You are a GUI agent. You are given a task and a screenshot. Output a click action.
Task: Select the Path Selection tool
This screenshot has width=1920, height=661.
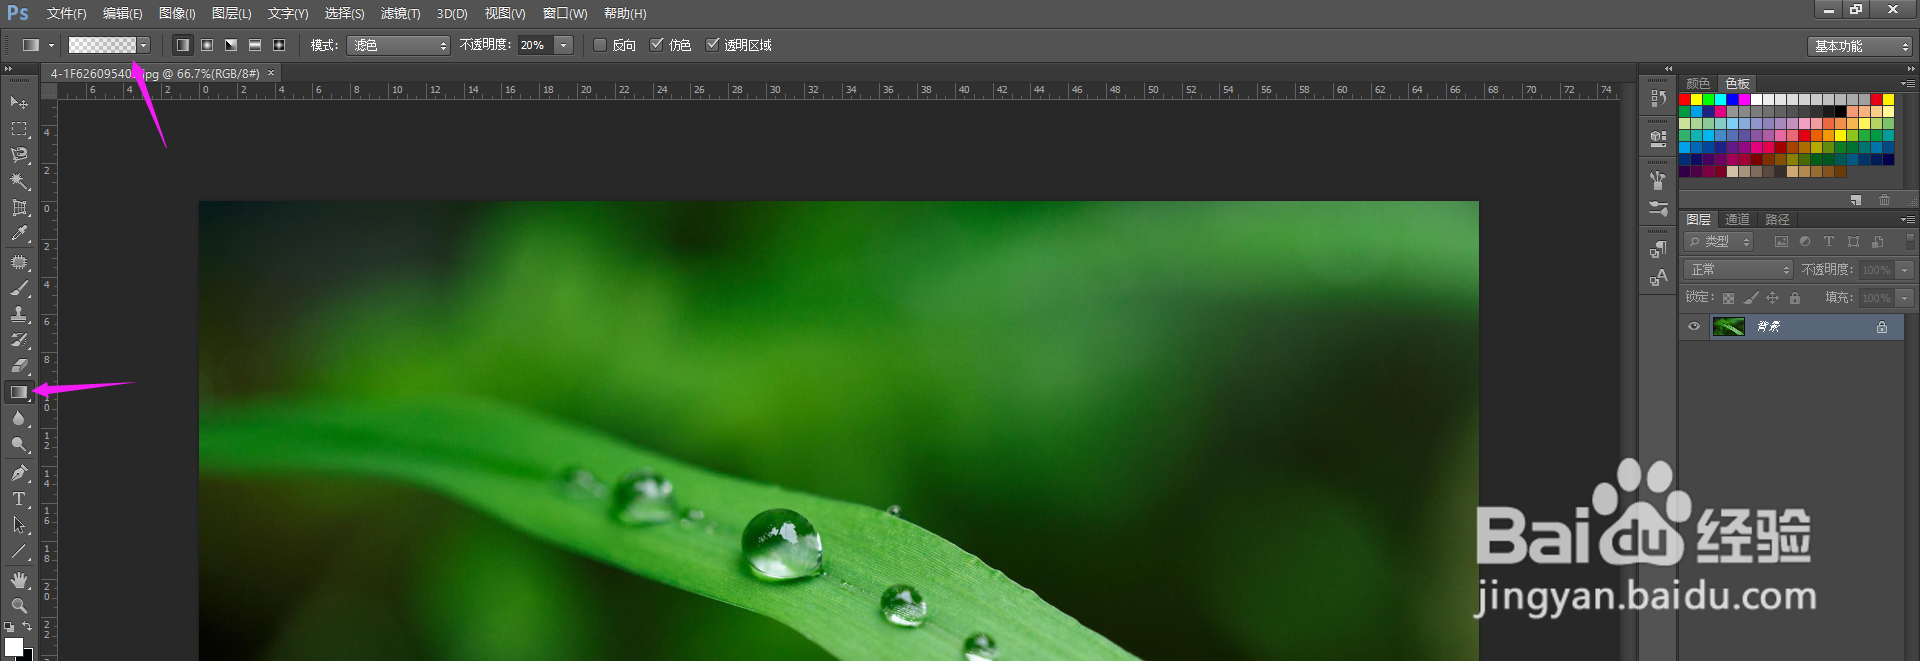(x=19, y=525)
